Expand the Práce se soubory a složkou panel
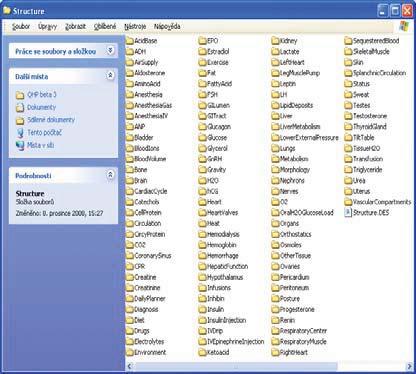416x374 pixels. coord(110,51)
